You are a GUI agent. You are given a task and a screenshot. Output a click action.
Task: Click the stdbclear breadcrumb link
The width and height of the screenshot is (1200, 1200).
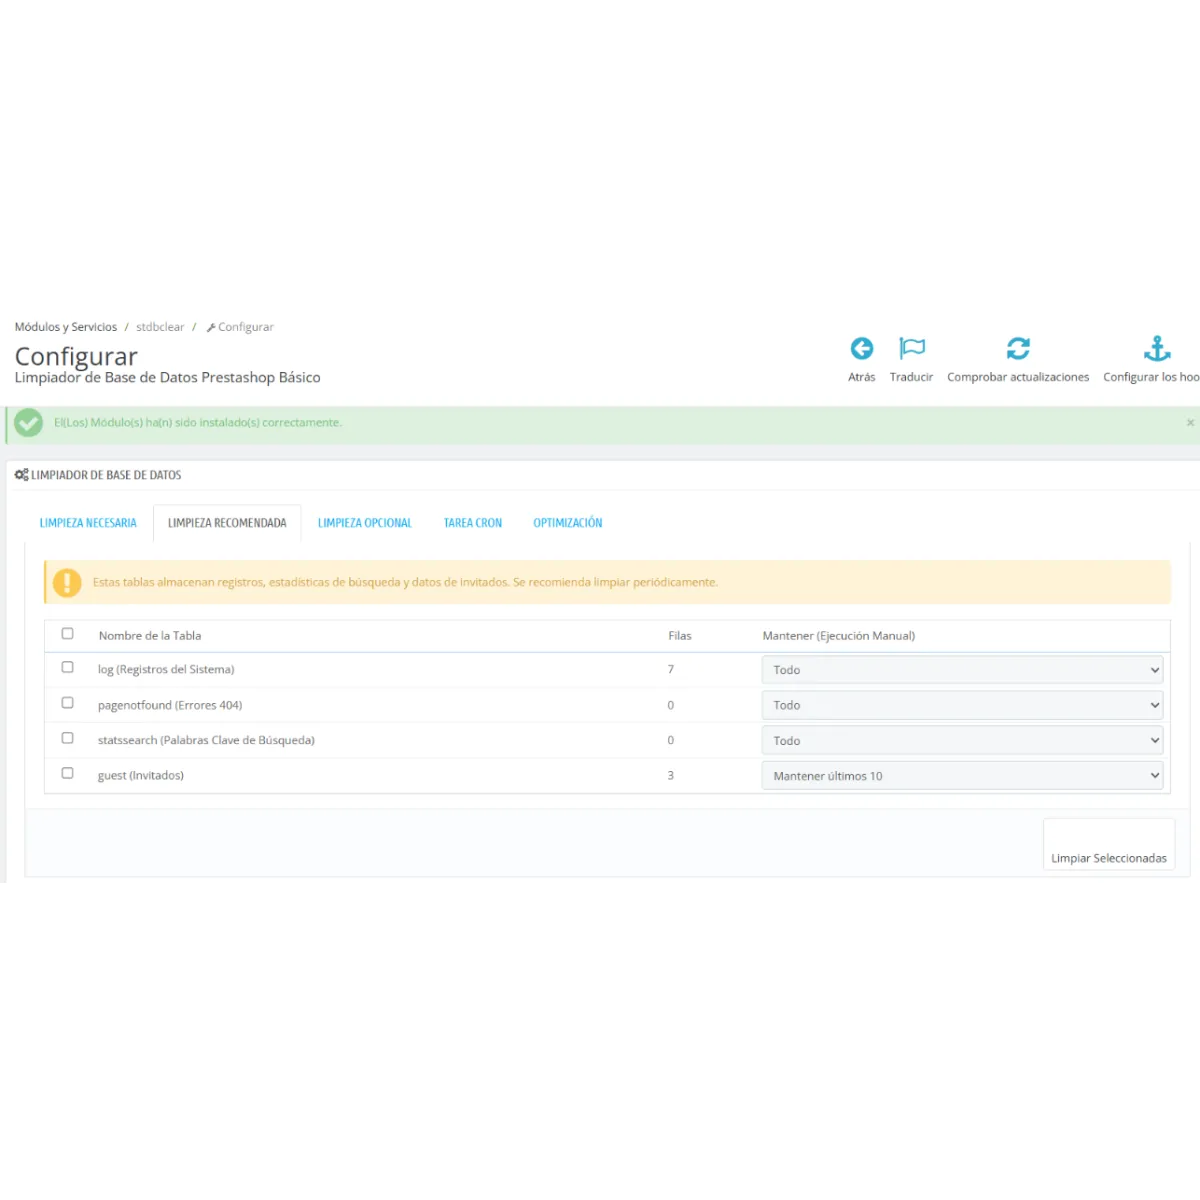coord(160,327)
